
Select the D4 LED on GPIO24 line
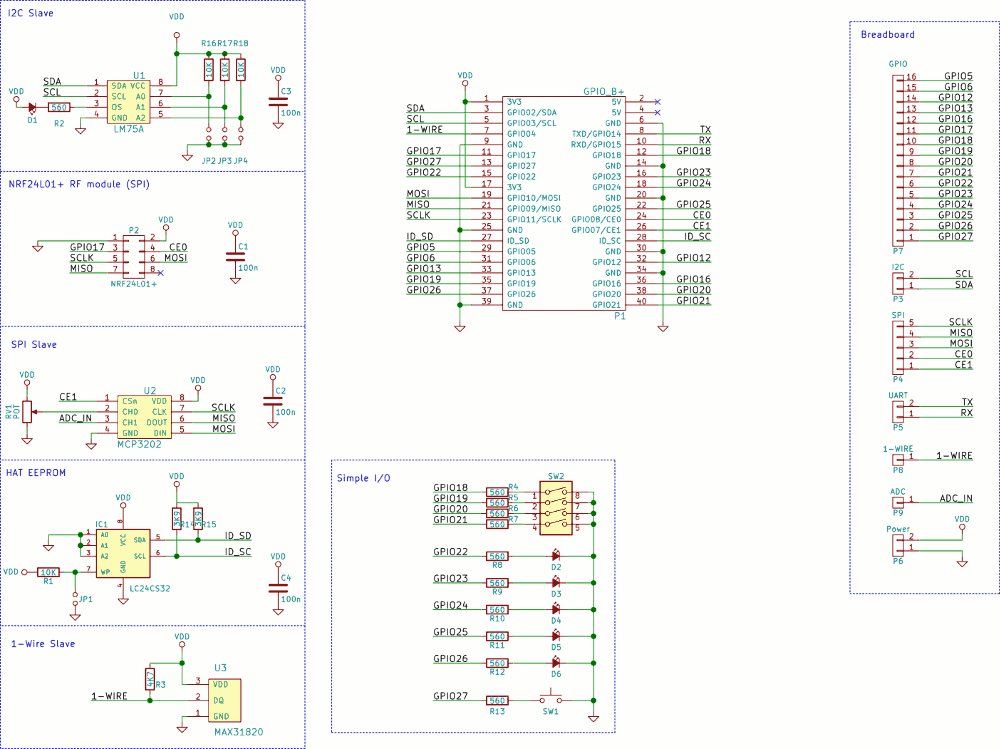pos(556,609)
